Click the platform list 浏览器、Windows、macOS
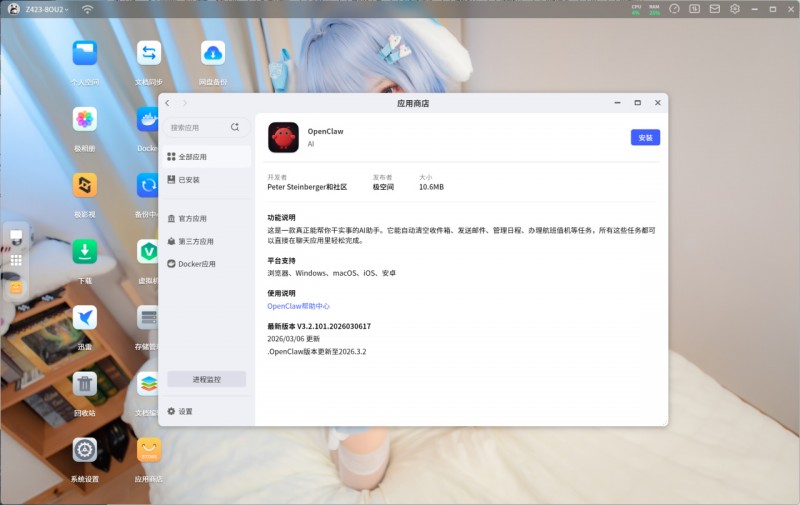Image resolution: width=800 pixels, height=505 pixels. [x=332, y=273]
